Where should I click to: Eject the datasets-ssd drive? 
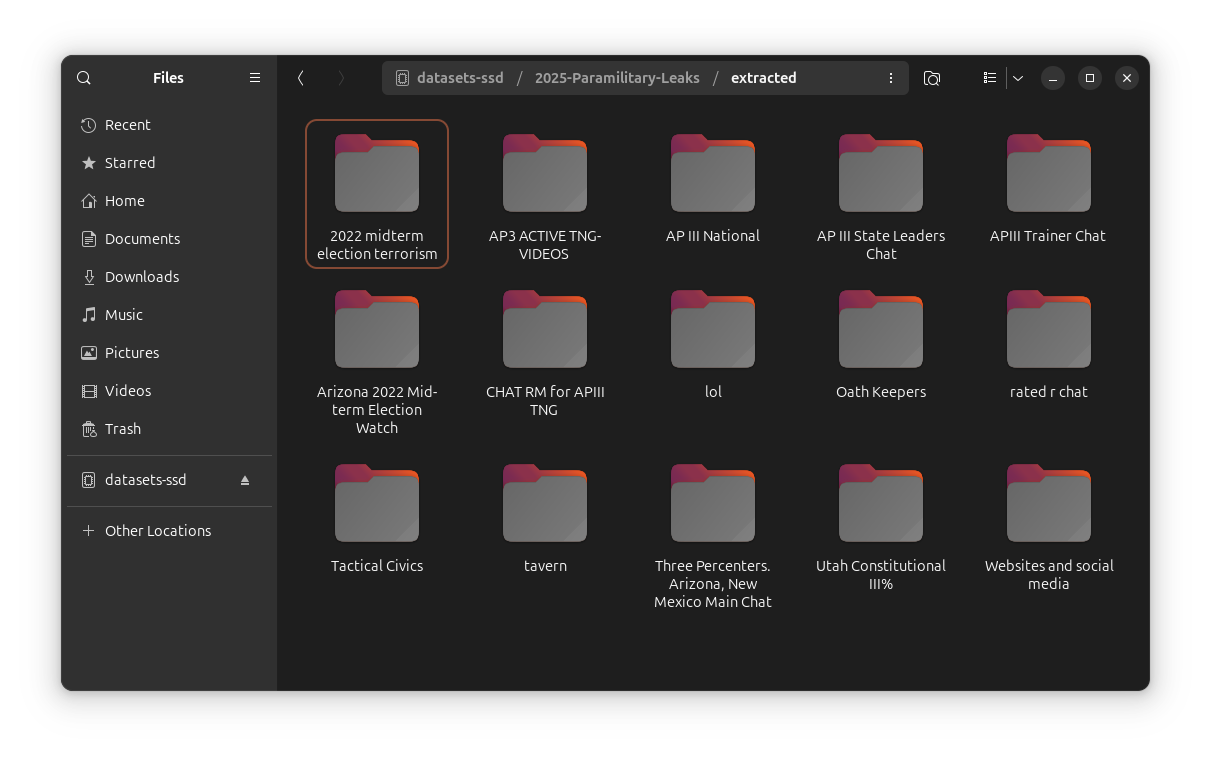(245, 480)
